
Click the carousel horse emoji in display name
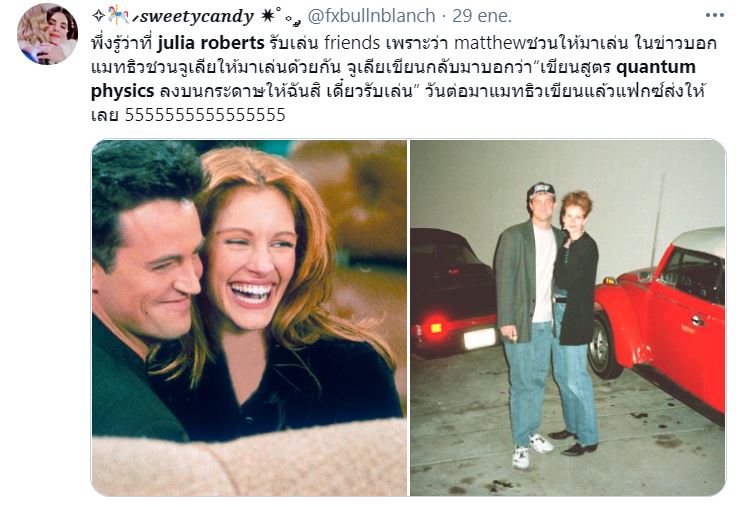(x=118, y=15)
